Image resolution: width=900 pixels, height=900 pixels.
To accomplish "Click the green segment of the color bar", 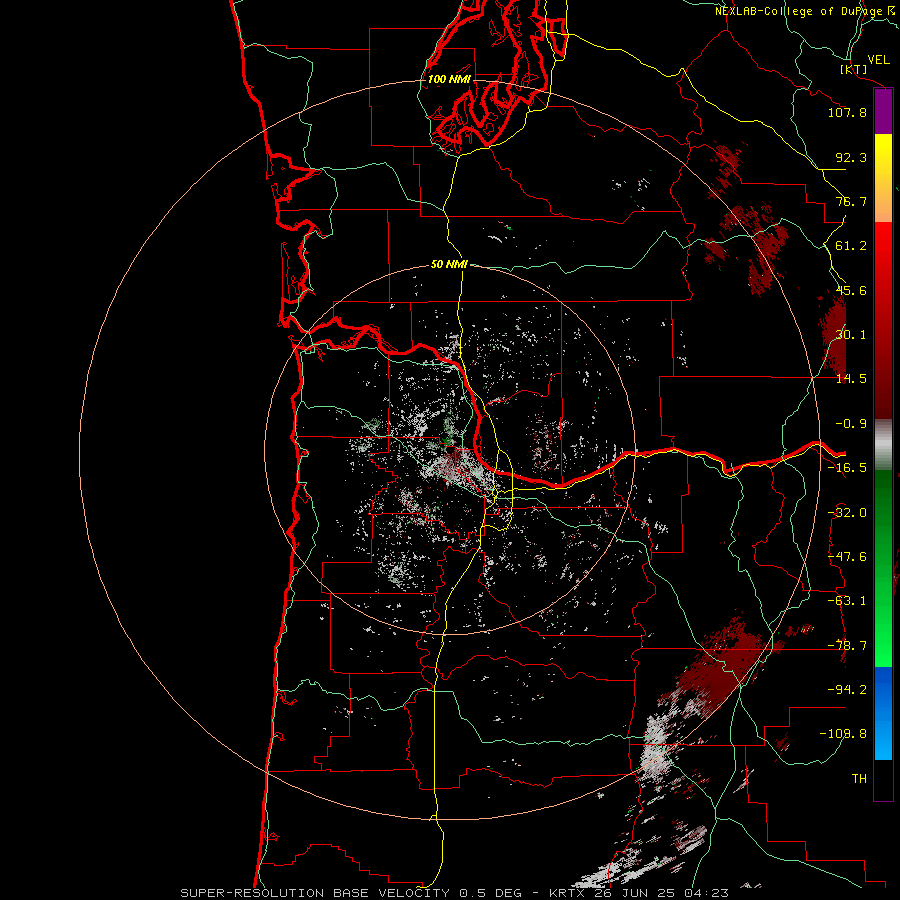I will pos(883,568).
